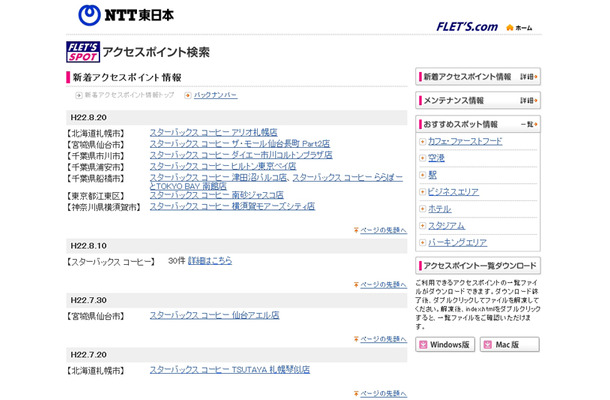Click ページの先頭へ under H22.7.20 section
The image size is (610, 400).
coord(383,394)
